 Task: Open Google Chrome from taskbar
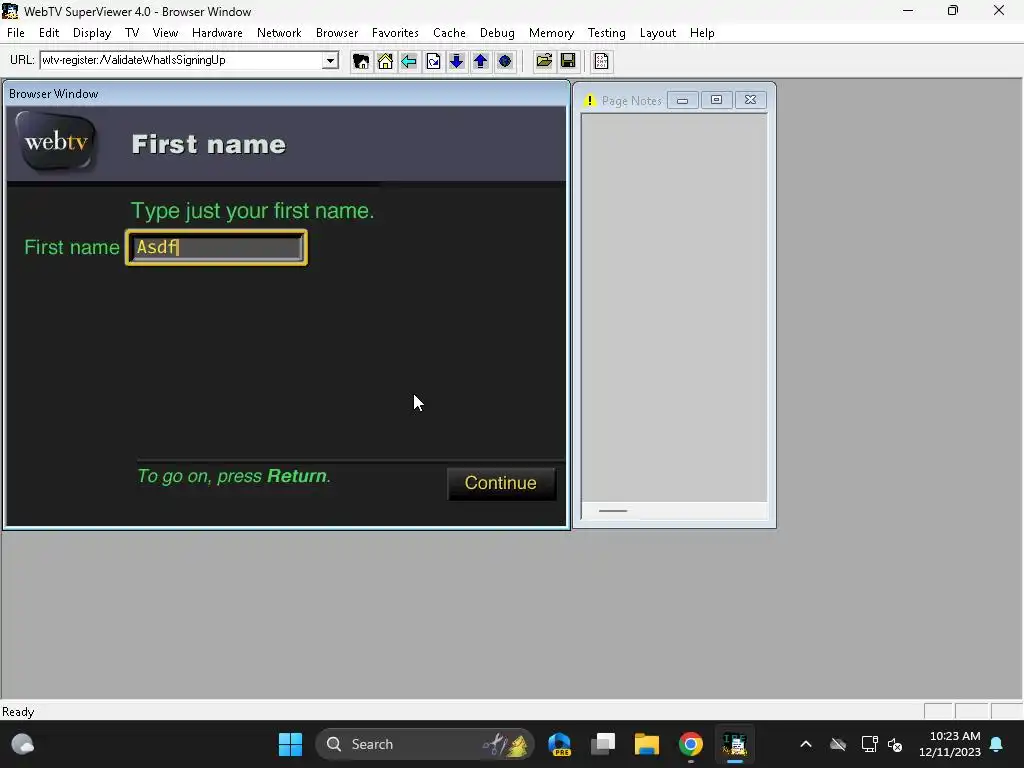[690, 744]
